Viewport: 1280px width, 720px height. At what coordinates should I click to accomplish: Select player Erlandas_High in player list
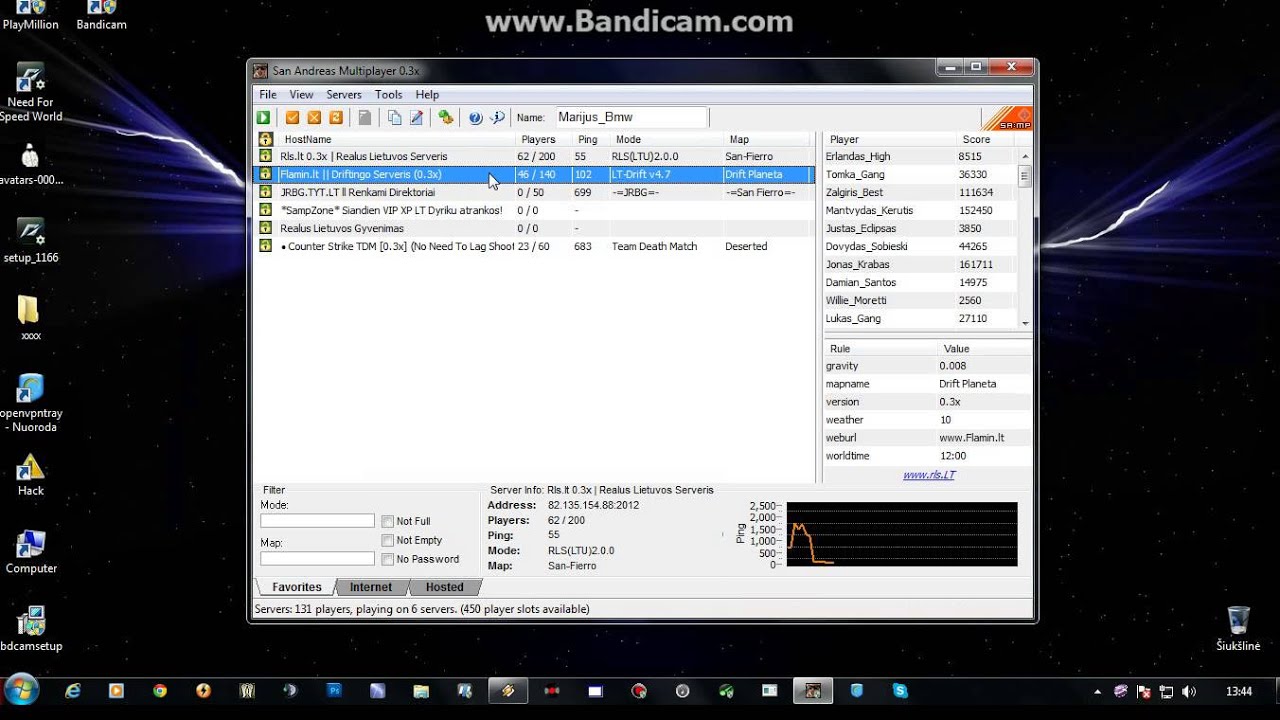920,157
